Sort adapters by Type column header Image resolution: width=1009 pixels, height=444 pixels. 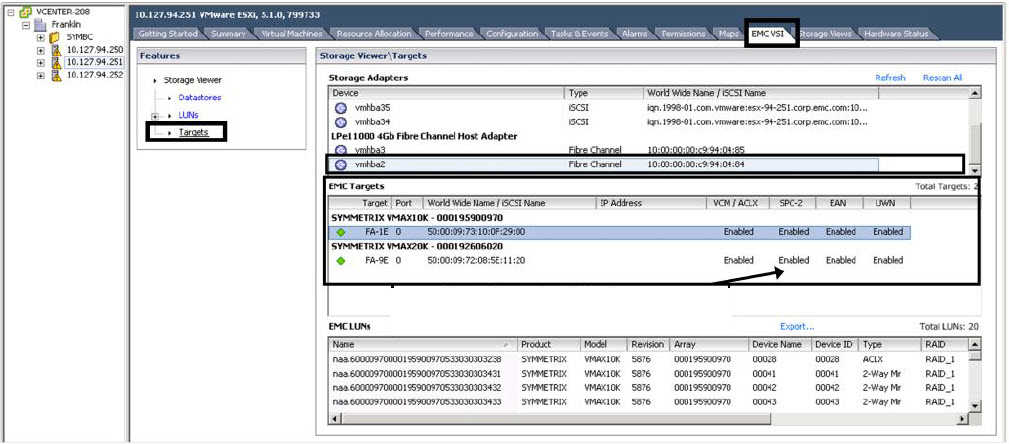[604, 93]
